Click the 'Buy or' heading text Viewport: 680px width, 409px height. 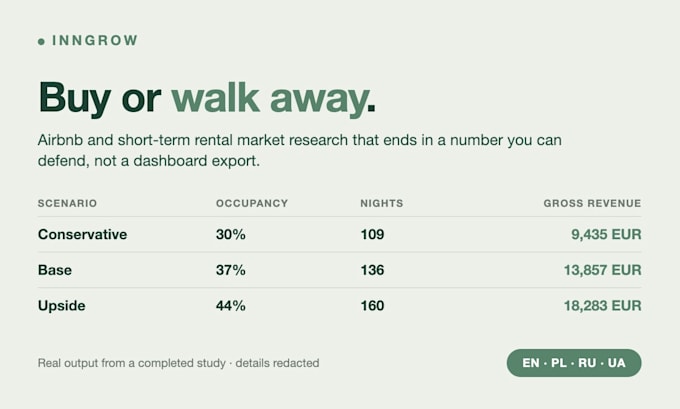point(100,98)
